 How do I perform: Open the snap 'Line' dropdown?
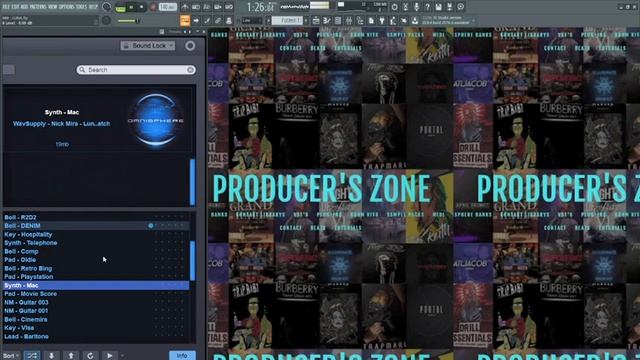[251, 20]
